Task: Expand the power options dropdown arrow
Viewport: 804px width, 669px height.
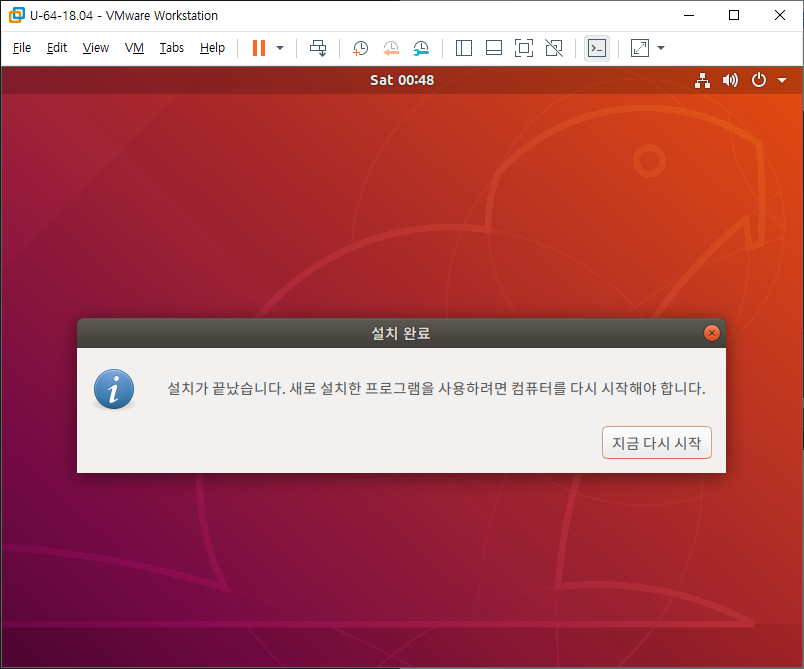Action: click(x=280, y=48)
